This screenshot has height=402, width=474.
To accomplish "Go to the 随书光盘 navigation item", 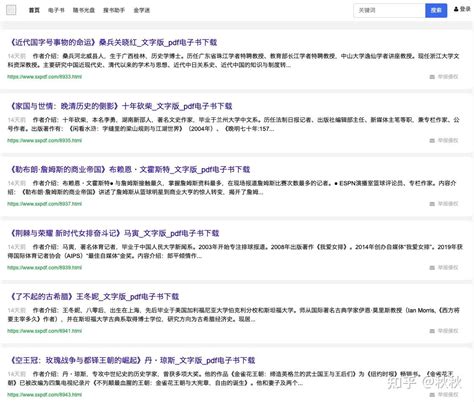I will tap(84, 10).
